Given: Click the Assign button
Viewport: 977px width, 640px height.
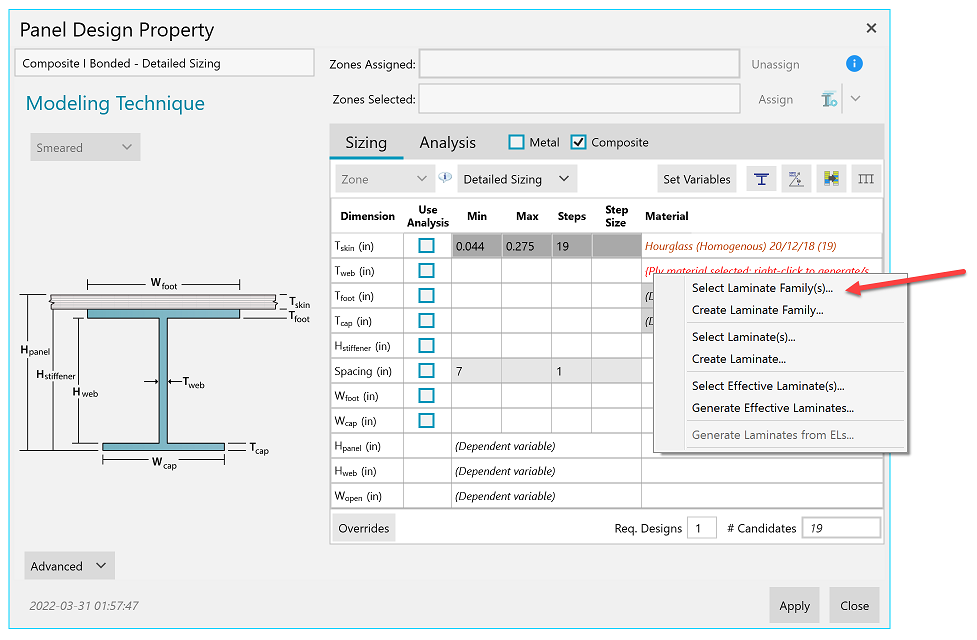Looking at the screenshot, I should click(776, 100).
